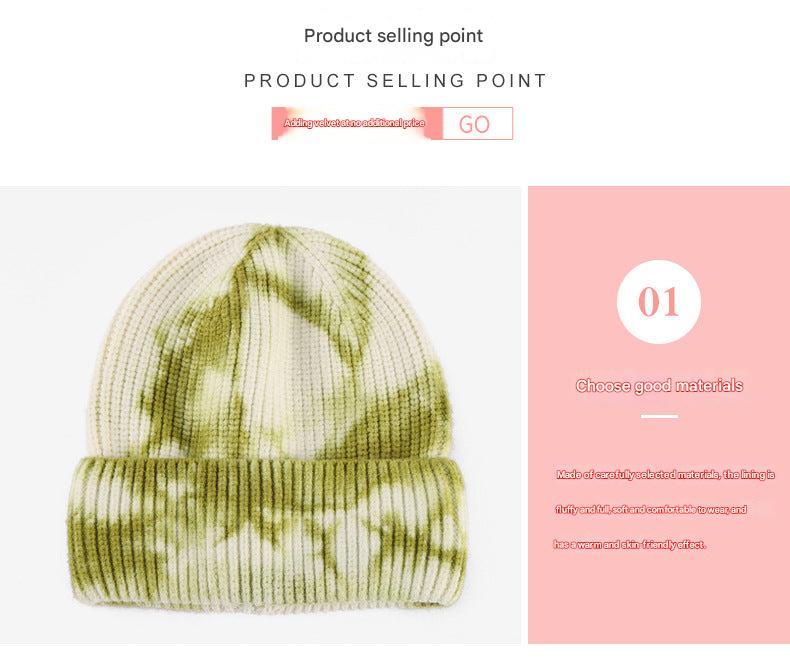Select the 'Product selling point' heading
The width and height of the screenshot is (790, 664).
pos(393,36)
